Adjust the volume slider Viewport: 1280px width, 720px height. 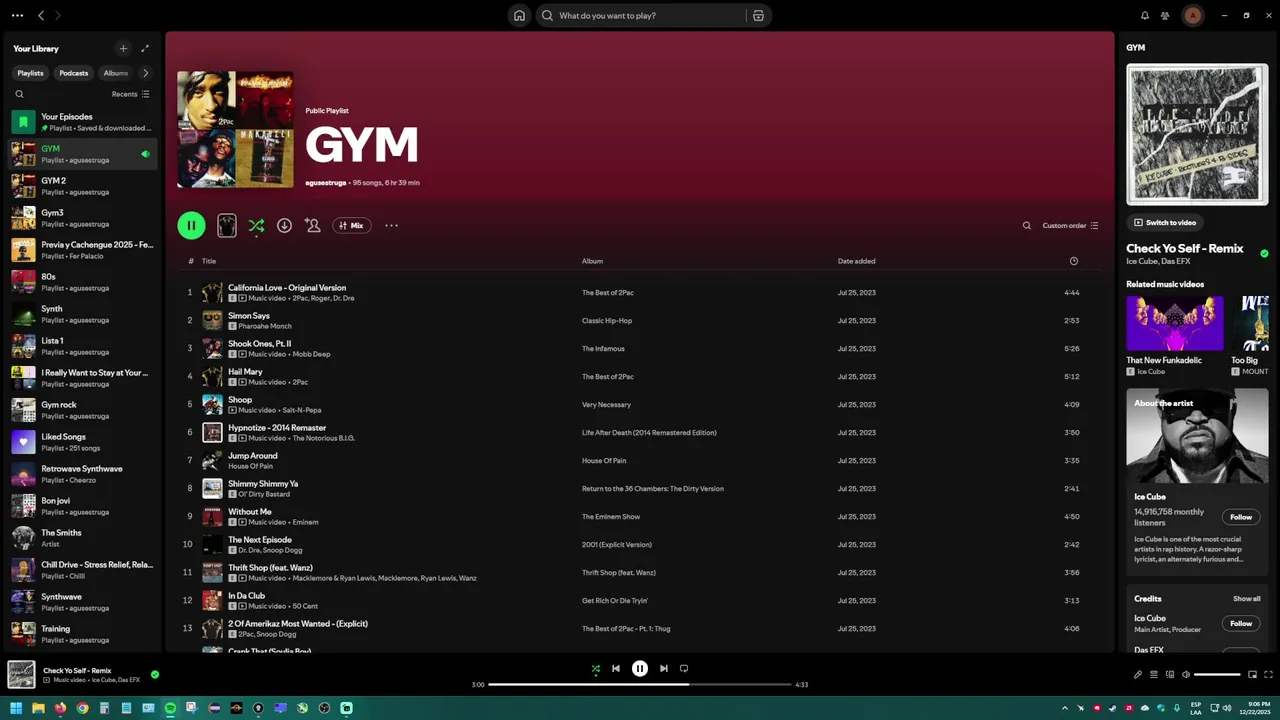point(1217,674)
